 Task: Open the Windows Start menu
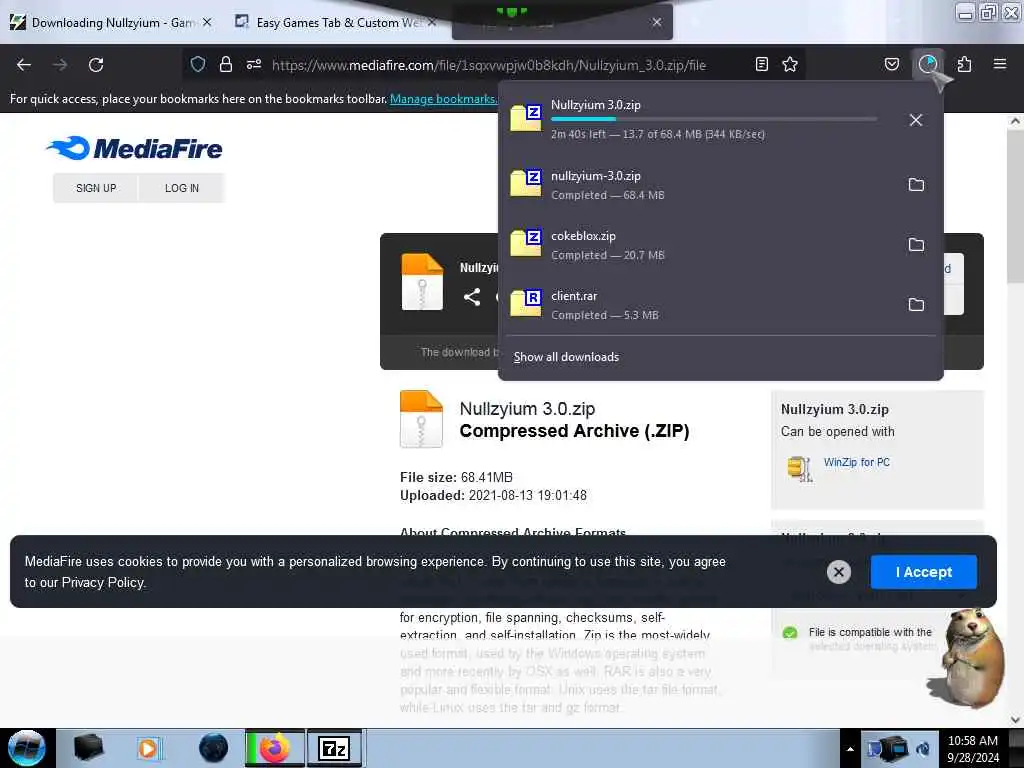pos(26,748)
